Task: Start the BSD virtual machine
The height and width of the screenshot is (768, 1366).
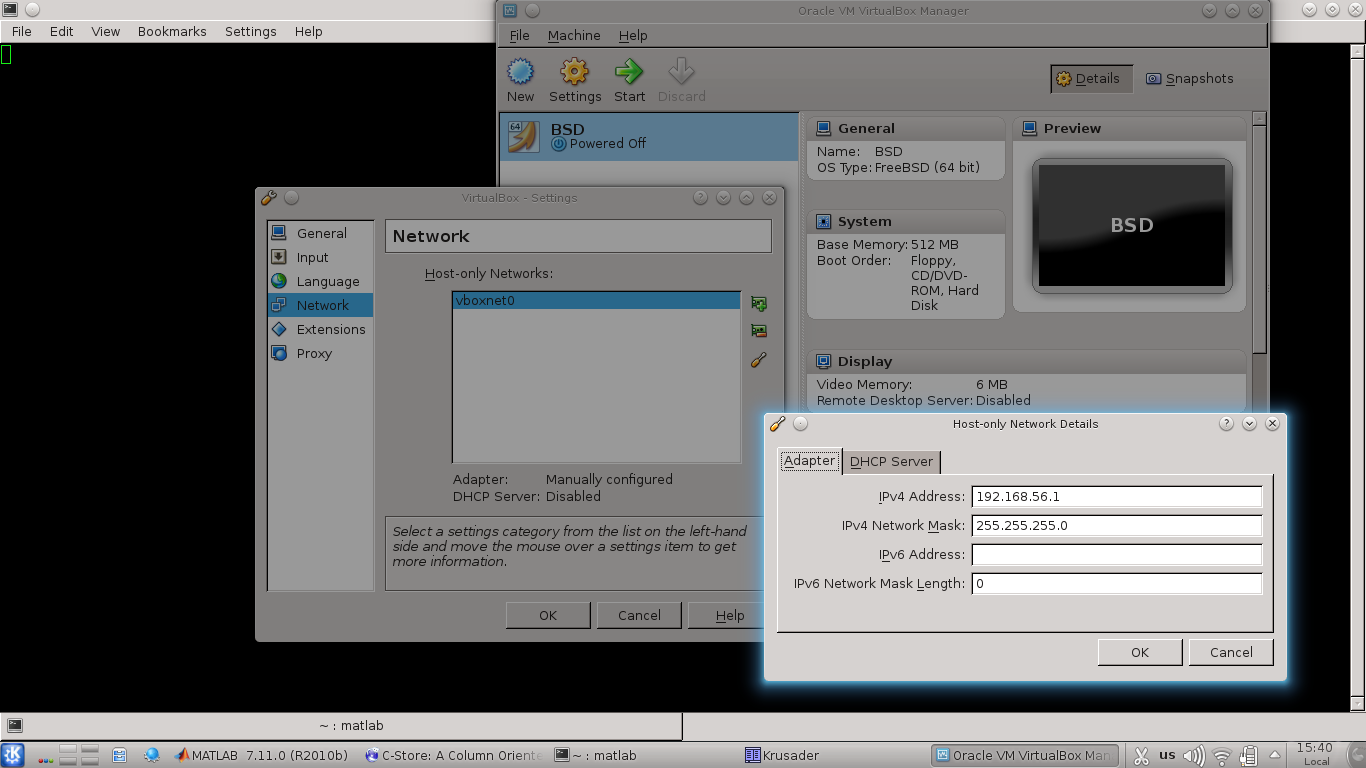Action: point(629,80)
